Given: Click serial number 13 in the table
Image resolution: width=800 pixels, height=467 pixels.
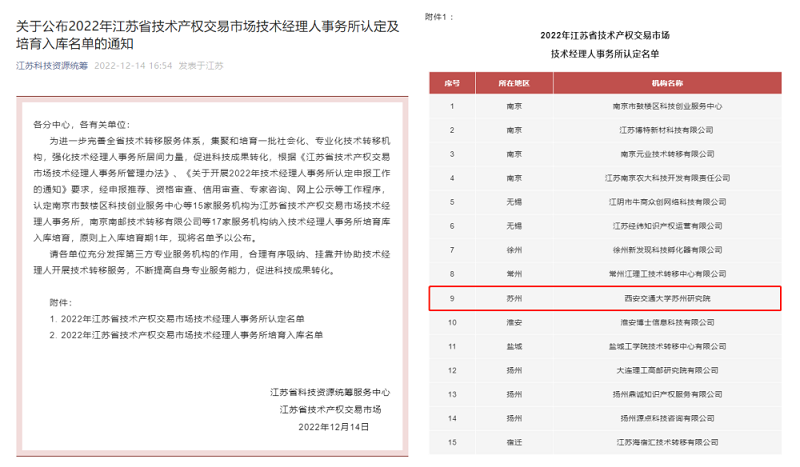Looking at the screenshot, I should click(452, 395).
